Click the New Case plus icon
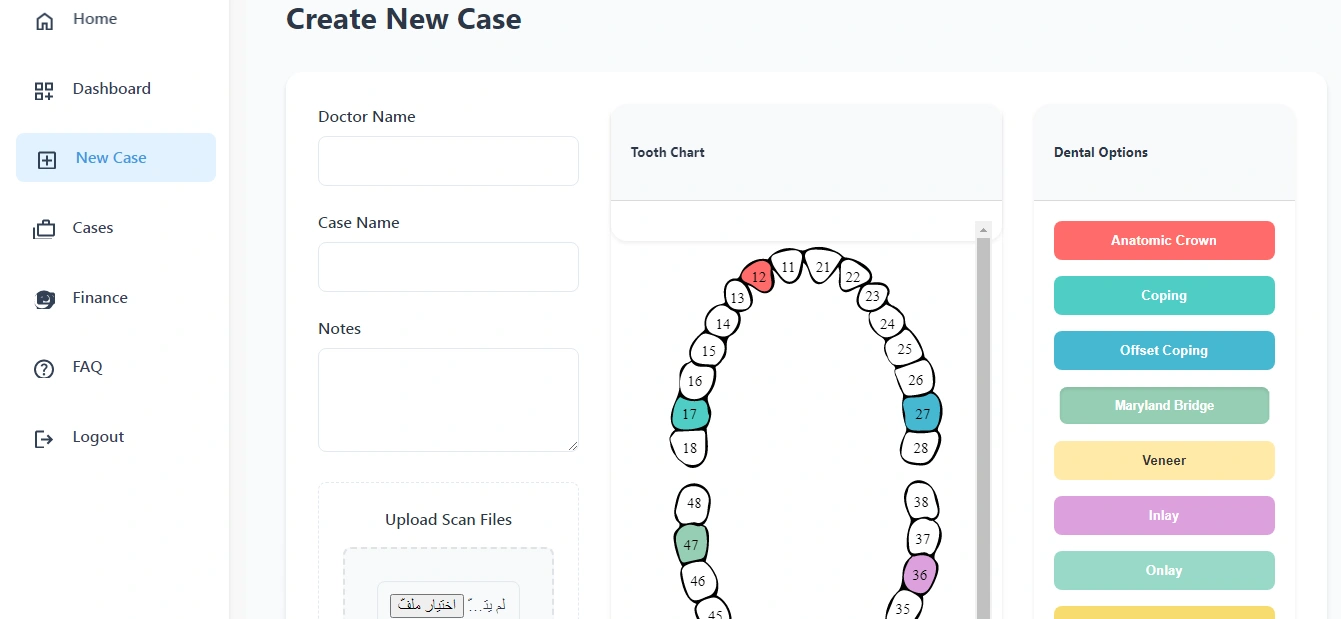 click(47, 160)
